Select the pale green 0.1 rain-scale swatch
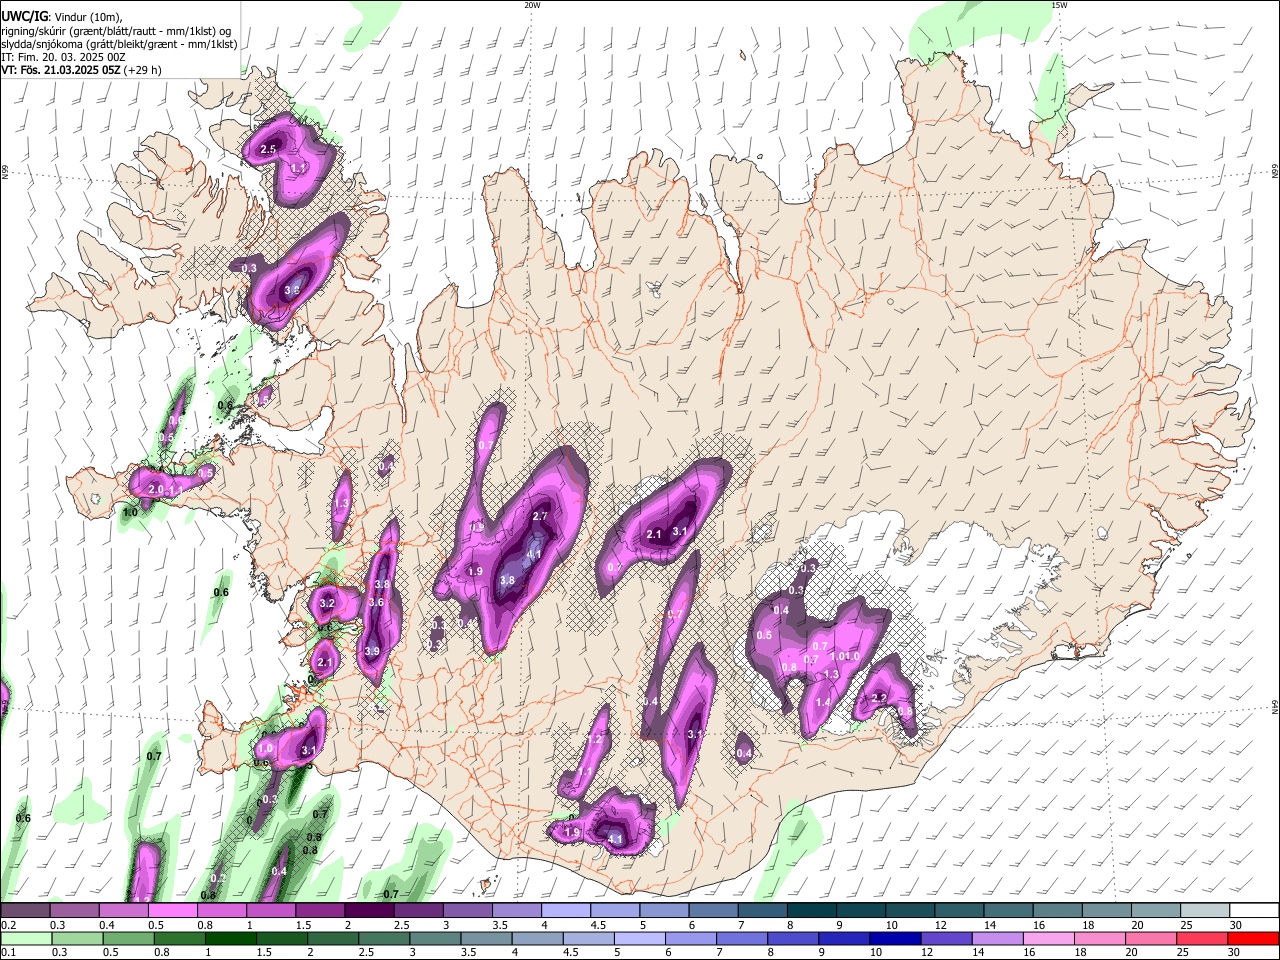The height and width of the screenshot is (960, 1280). 25,938
